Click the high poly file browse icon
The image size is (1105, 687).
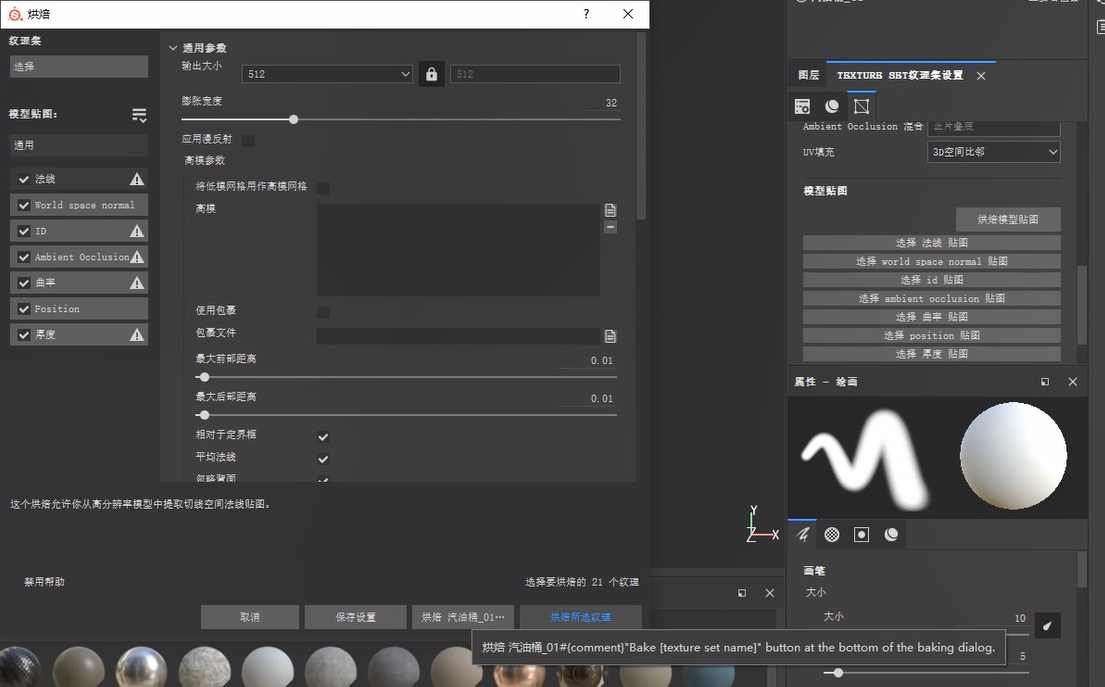(x=610, y=210)
